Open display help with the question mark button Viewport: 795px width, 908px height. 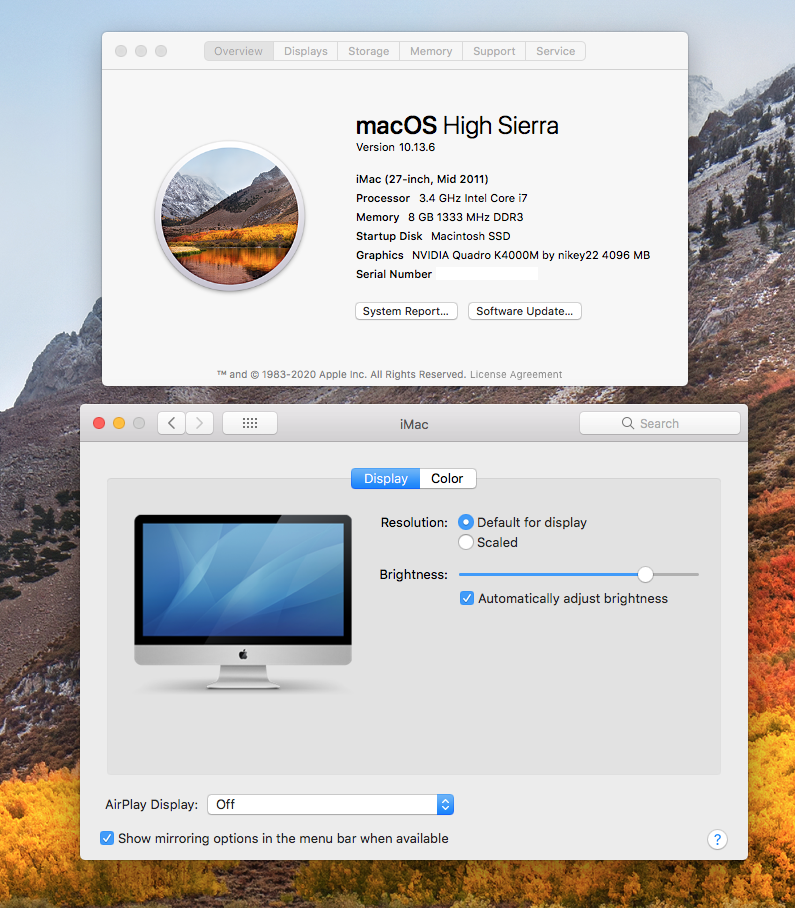coord(717,839)
